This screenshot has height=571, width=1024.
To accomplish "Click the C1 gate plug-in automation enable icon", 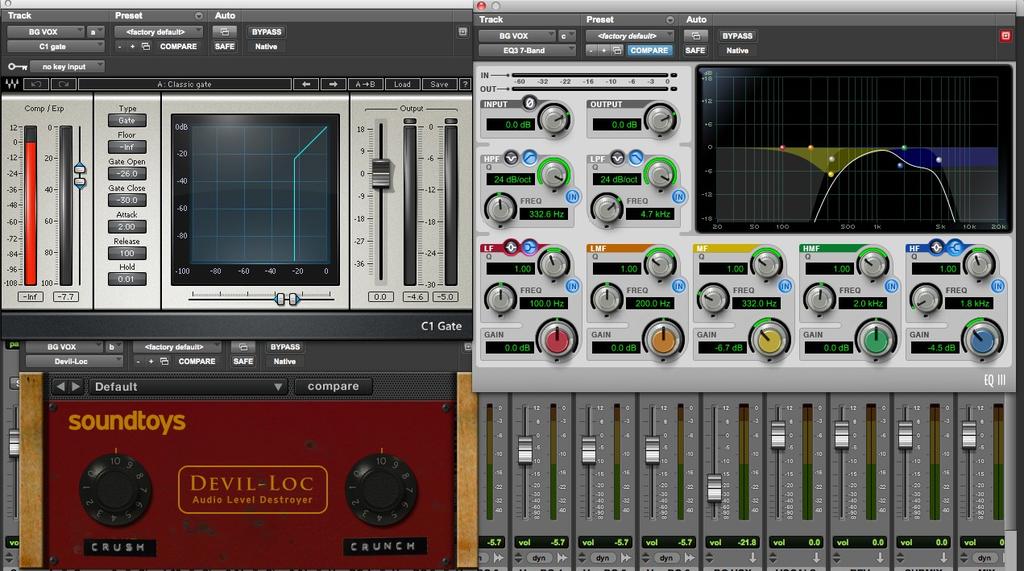I will (225, 31).
